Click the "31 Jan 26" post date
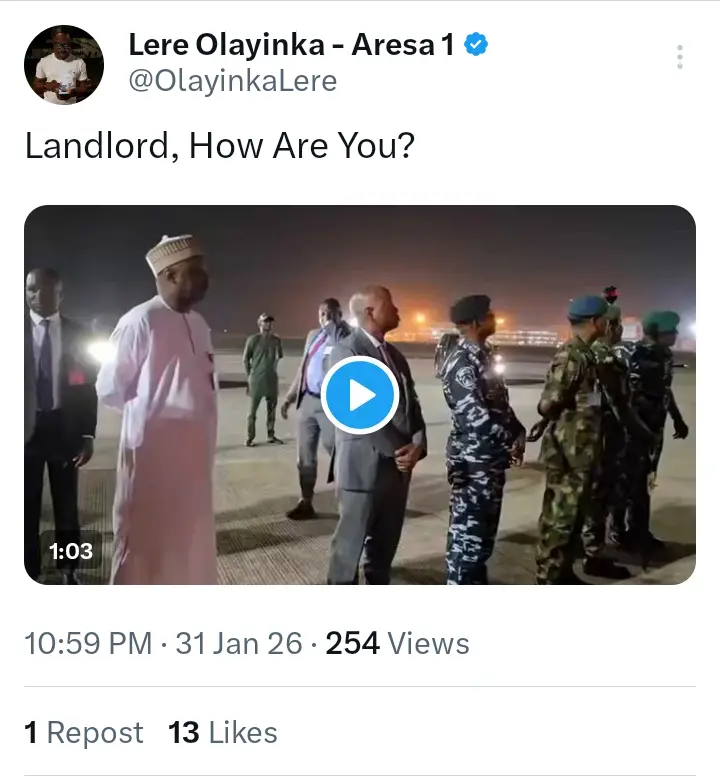Screen dimensions: 720x780 pos(238,643)
